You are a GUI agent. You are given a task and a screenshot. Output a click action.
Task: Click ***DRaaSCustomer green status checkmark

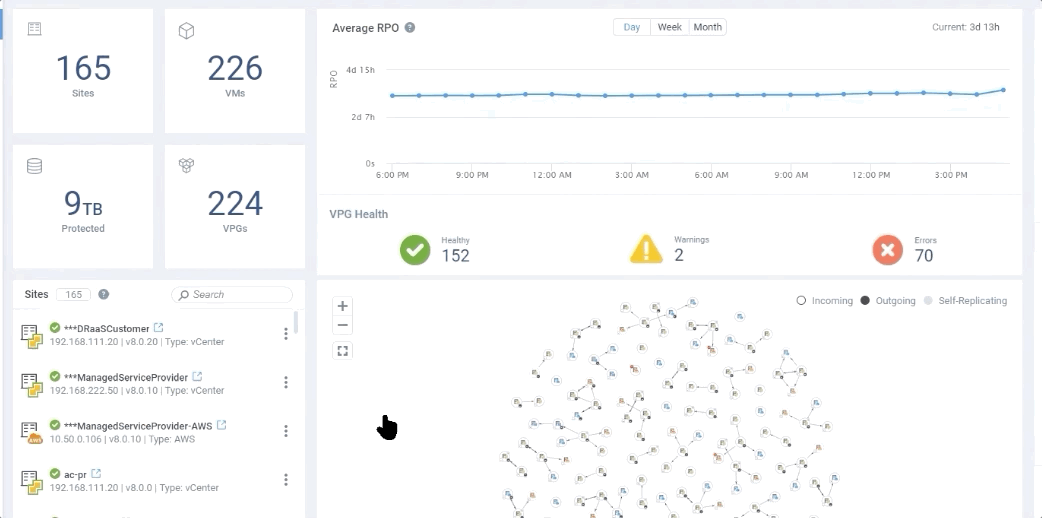point(55,328)
